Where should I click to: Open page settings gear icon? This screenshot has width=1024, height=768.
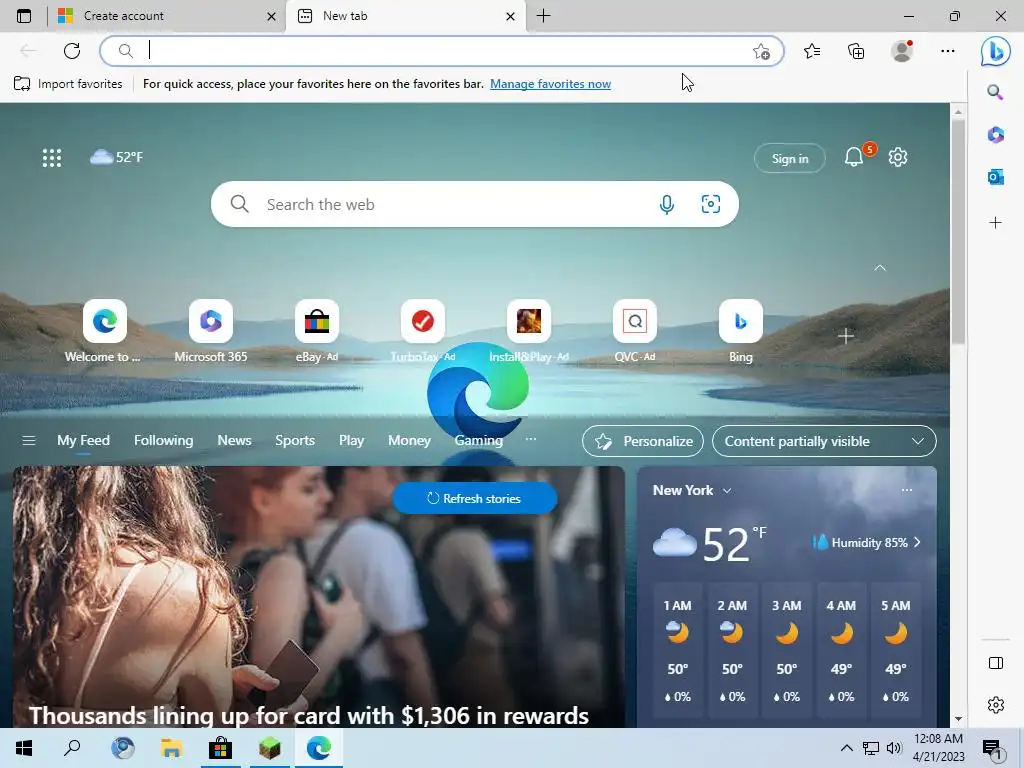point(898,157)
